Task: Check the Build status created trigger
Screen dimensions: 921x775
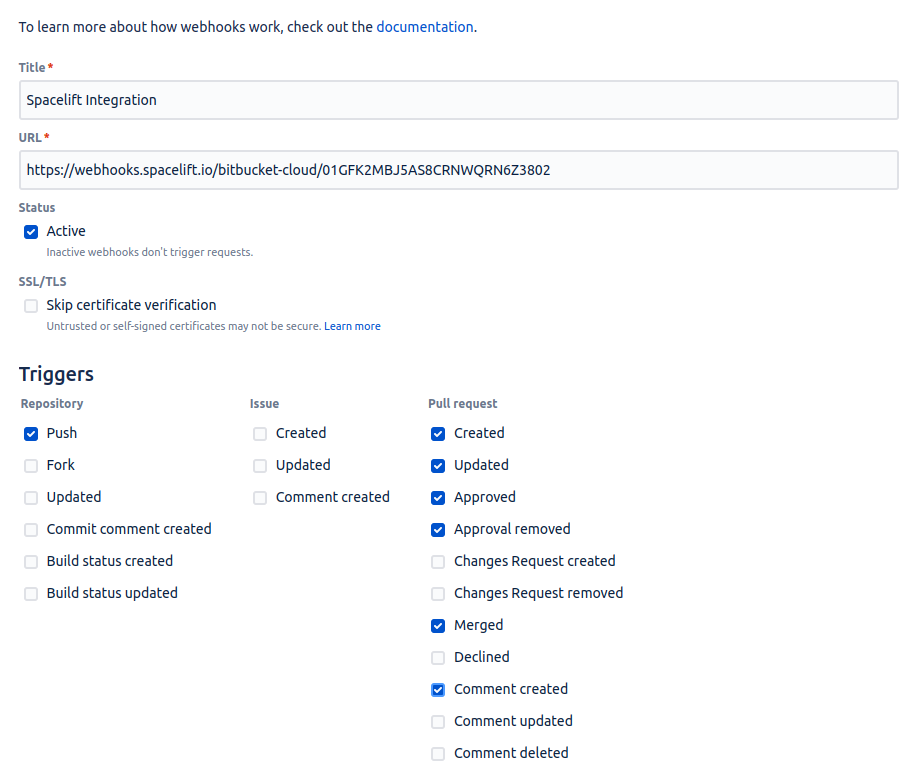Action: [31, 561]
